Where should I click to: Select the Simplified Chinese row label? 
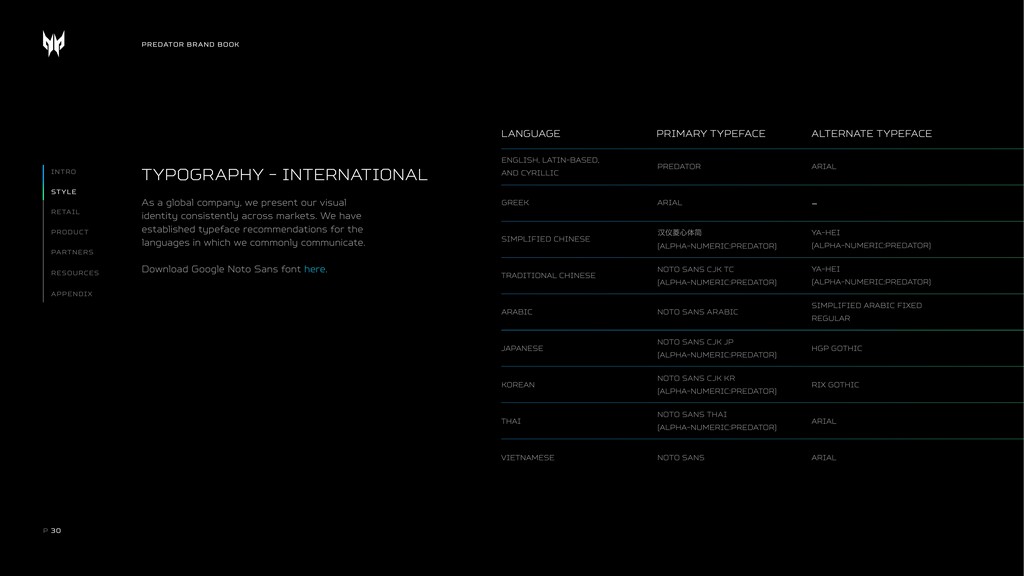coord(545,239)
